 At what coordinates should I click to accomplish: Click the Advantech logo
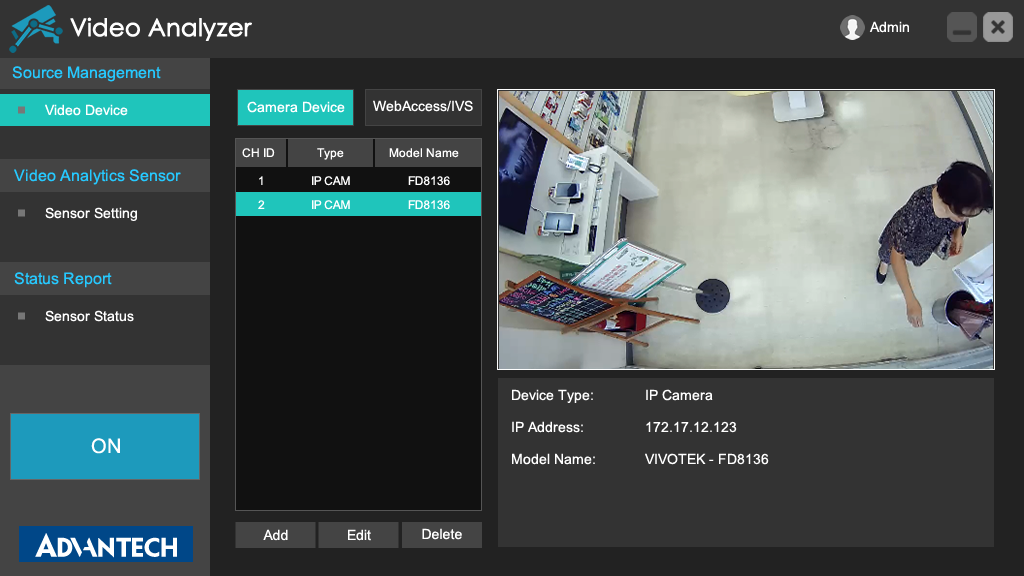[x=106, y=545]
